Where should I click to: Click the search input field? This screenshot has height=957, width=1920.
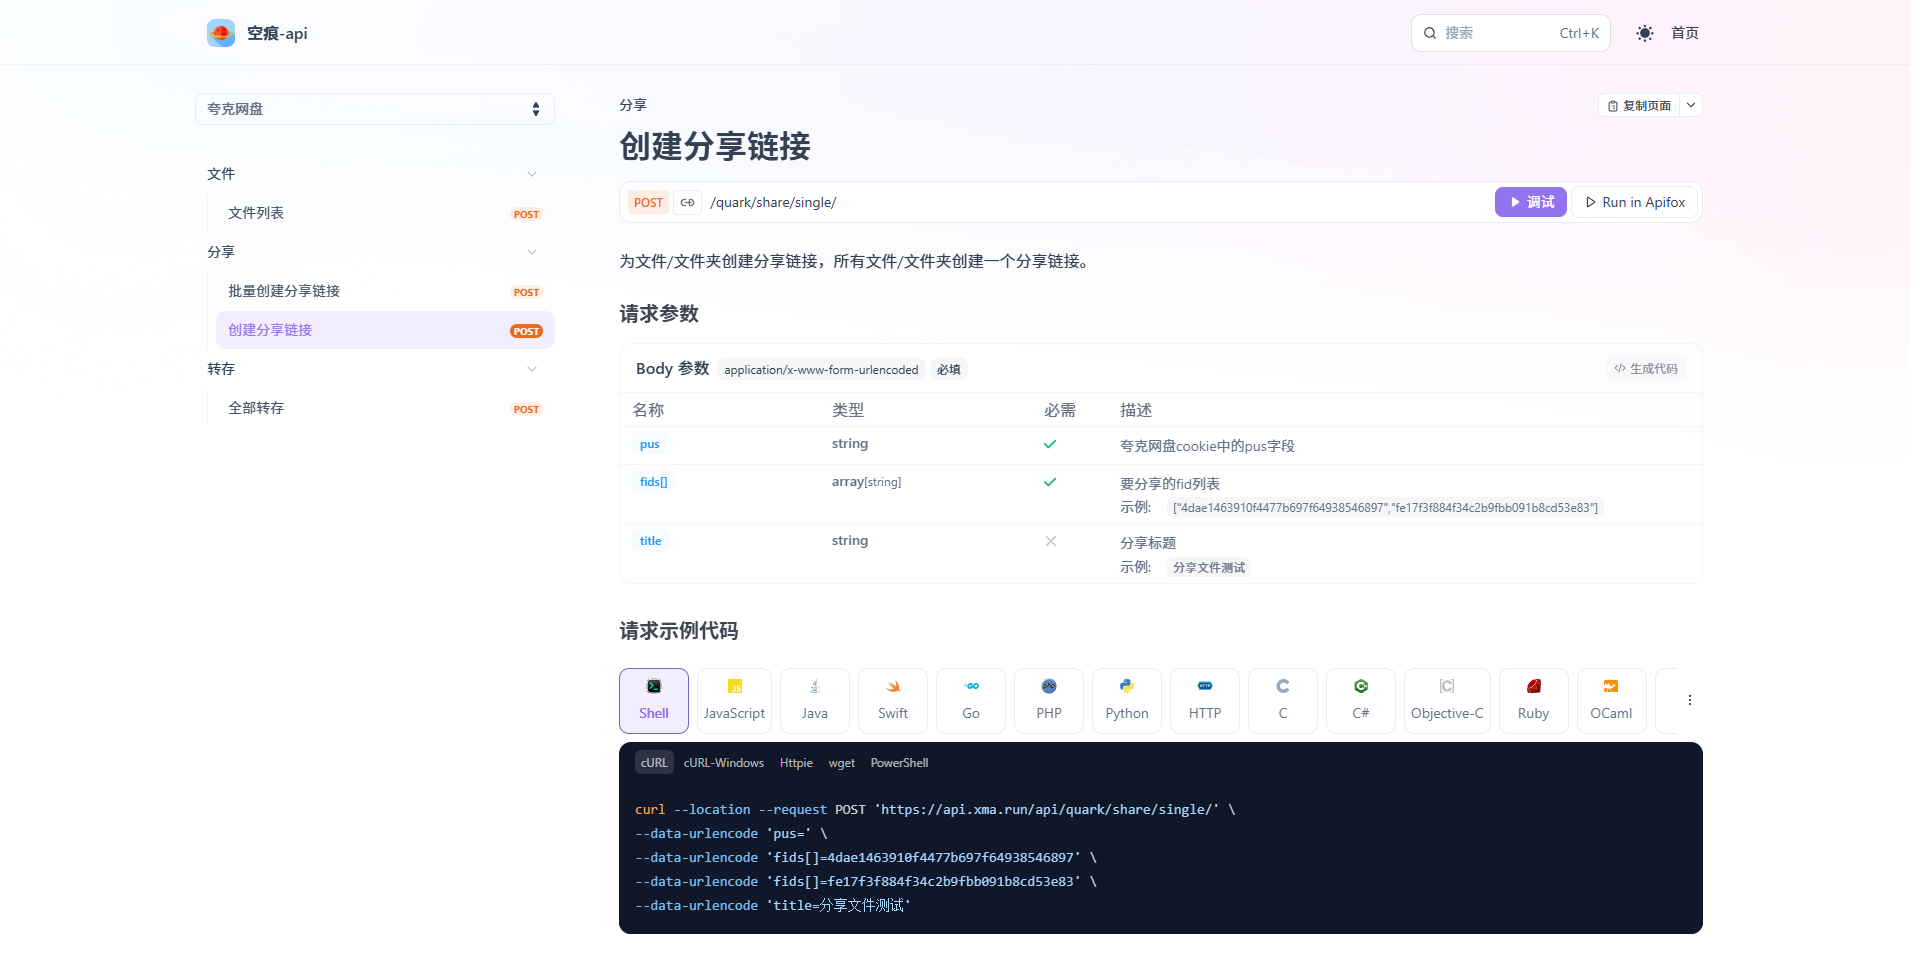click(1509, 32)
